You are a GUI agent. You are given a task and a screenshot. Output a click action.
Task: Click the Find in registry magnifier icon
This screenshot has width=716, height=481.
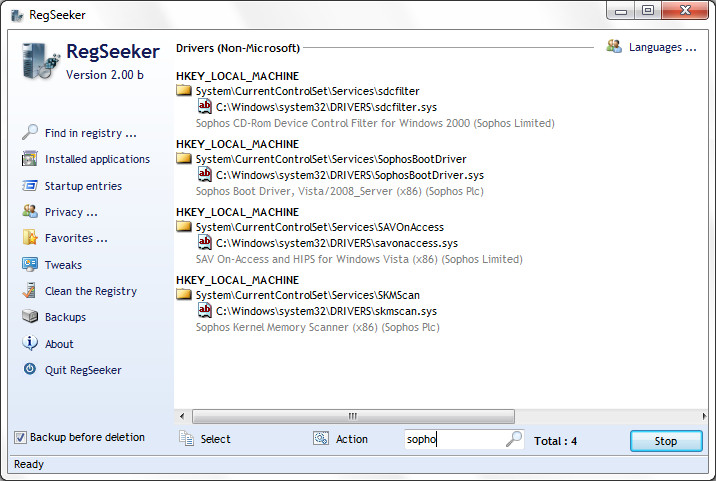[x=30, y=132]
